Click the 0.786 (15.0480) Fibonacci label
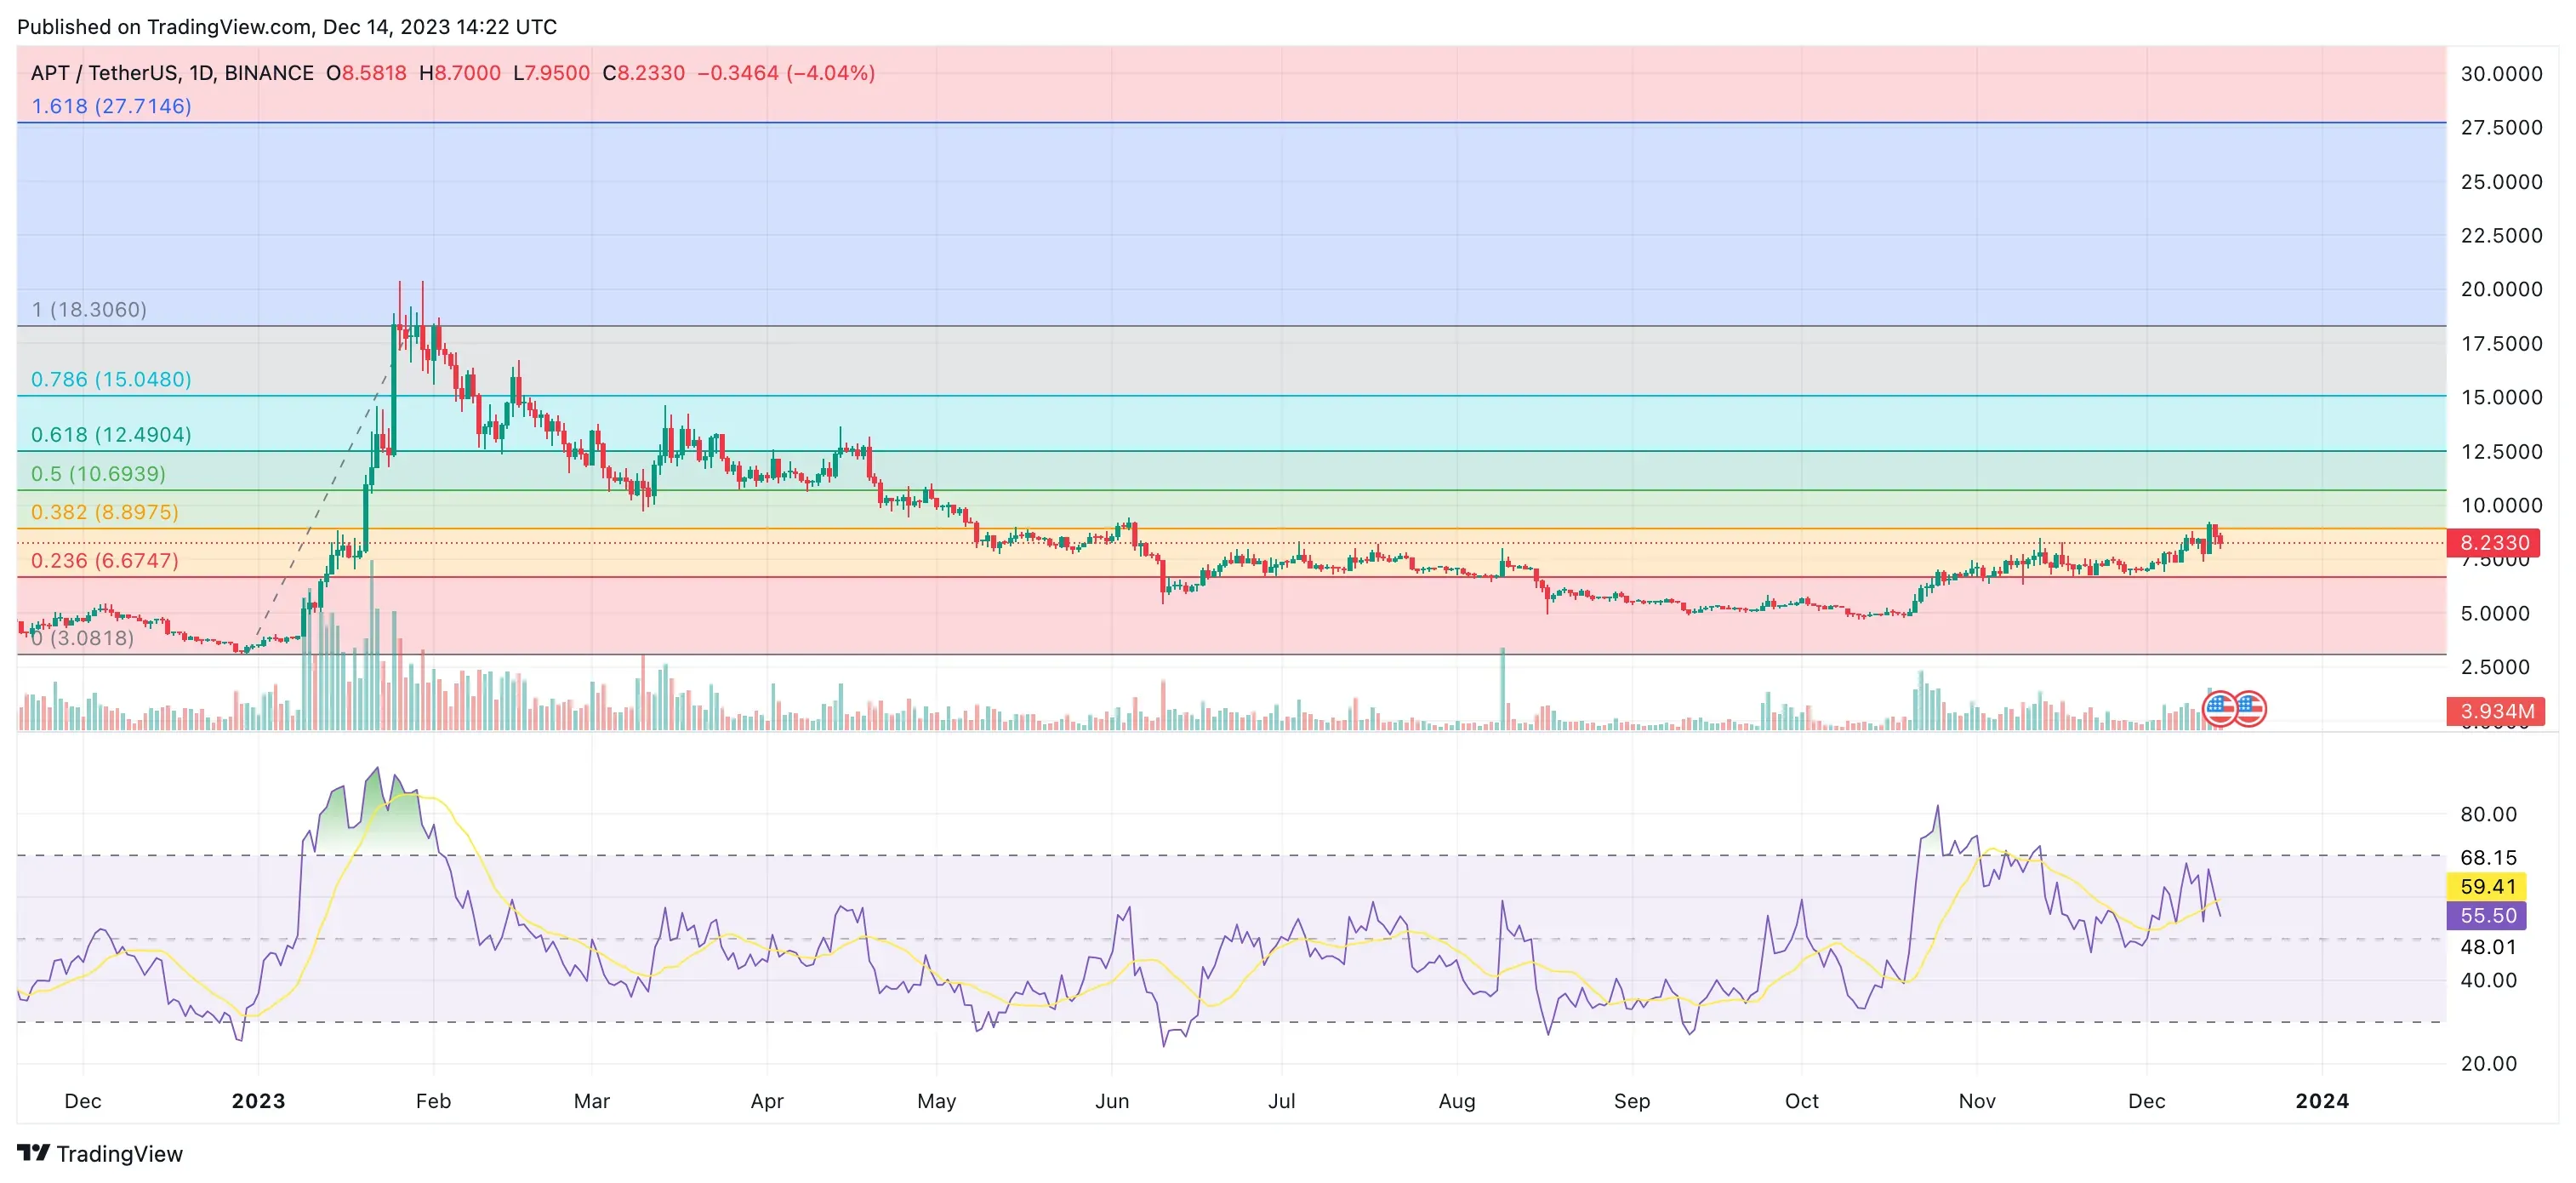The width and height of the screenshot is (2576, 1183). click(111, 379)
